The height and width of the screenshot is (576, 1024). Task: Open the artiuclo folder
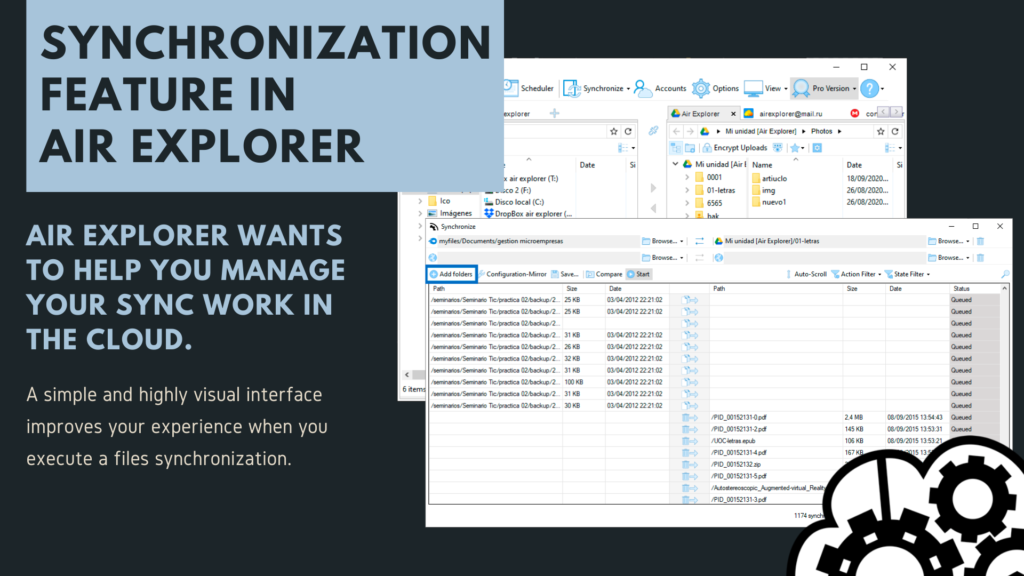click(x=769, y=178)
